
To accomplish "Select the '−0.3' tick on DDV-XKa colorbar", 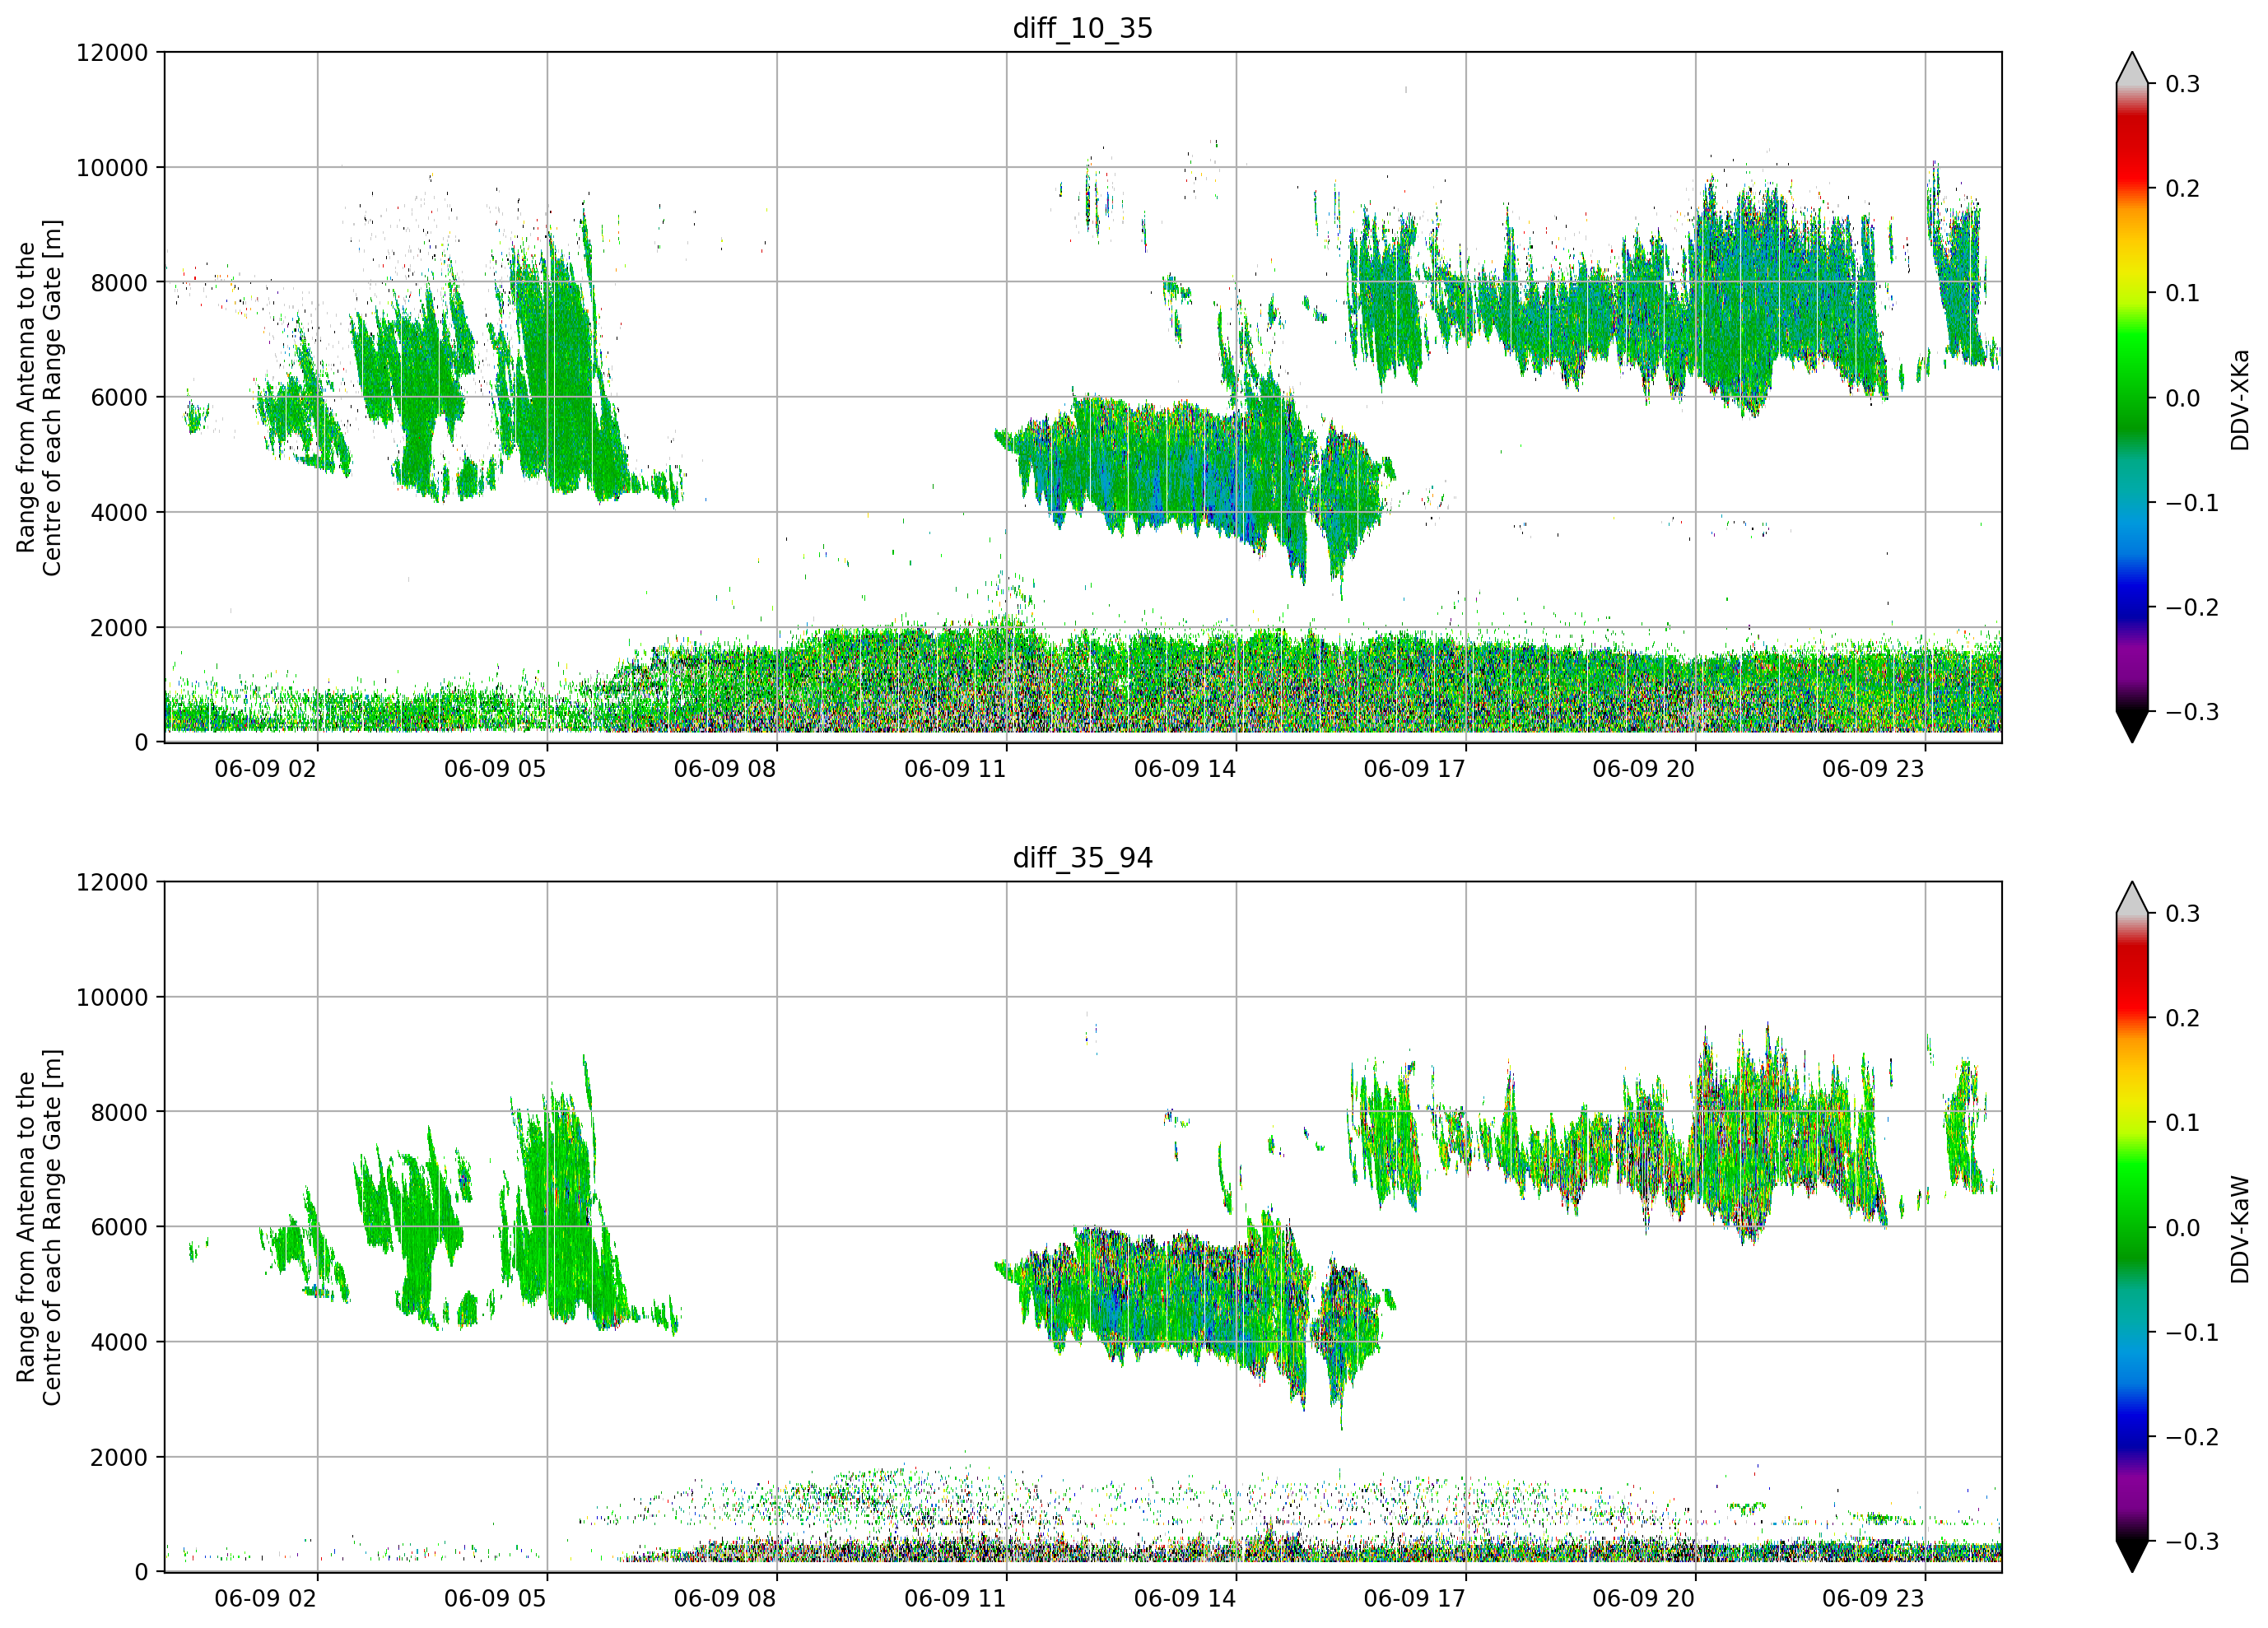I will click(x=2192, y=712).
